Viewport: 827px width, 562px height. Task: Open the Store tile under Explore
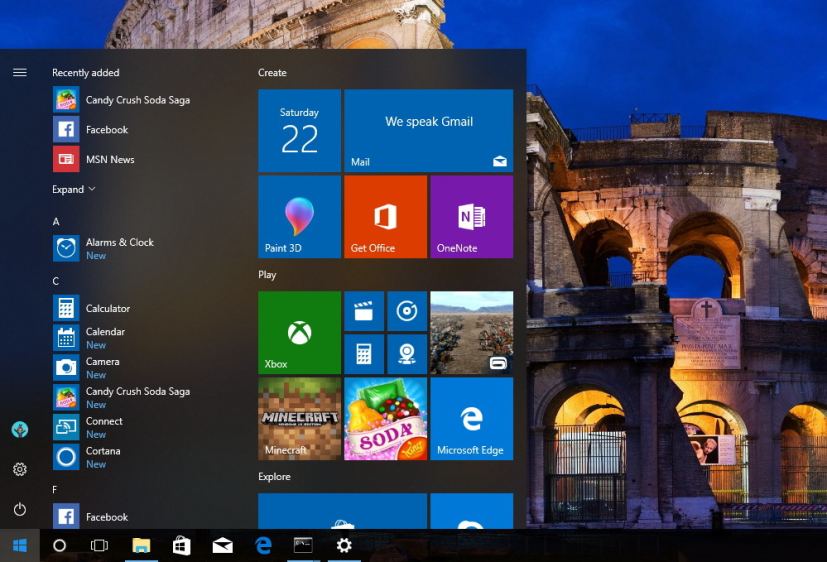click(x=342, y=511)
